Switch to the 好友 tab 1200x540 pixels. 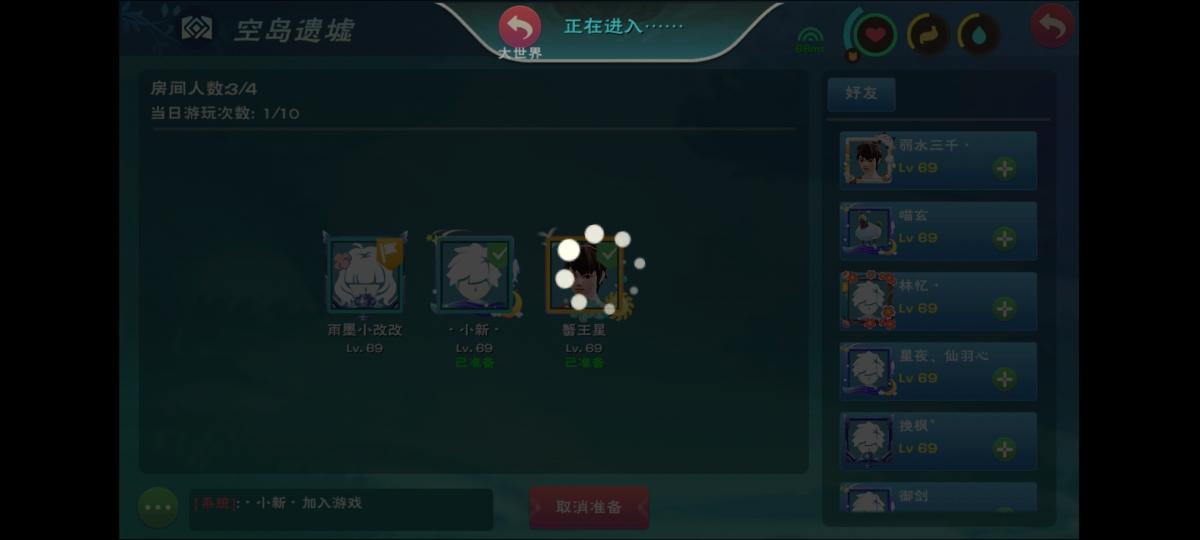pos(861,93)
